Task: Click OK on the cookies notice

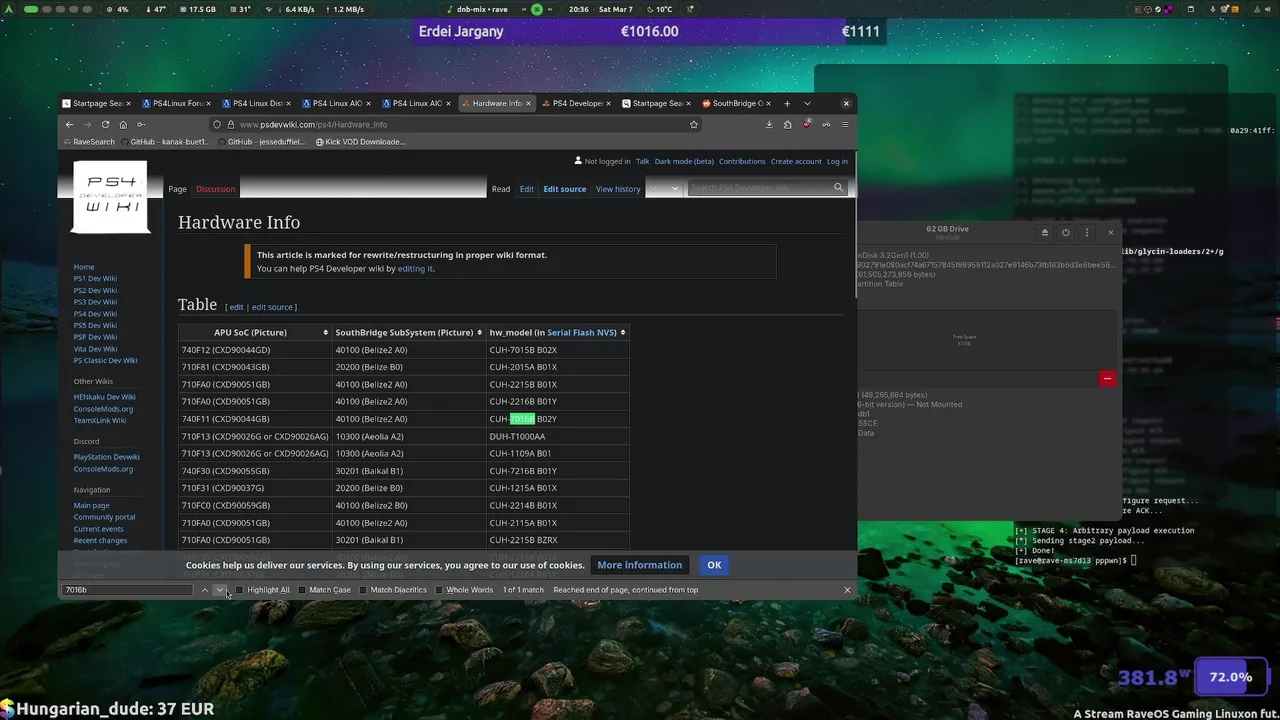Action: 714,565
